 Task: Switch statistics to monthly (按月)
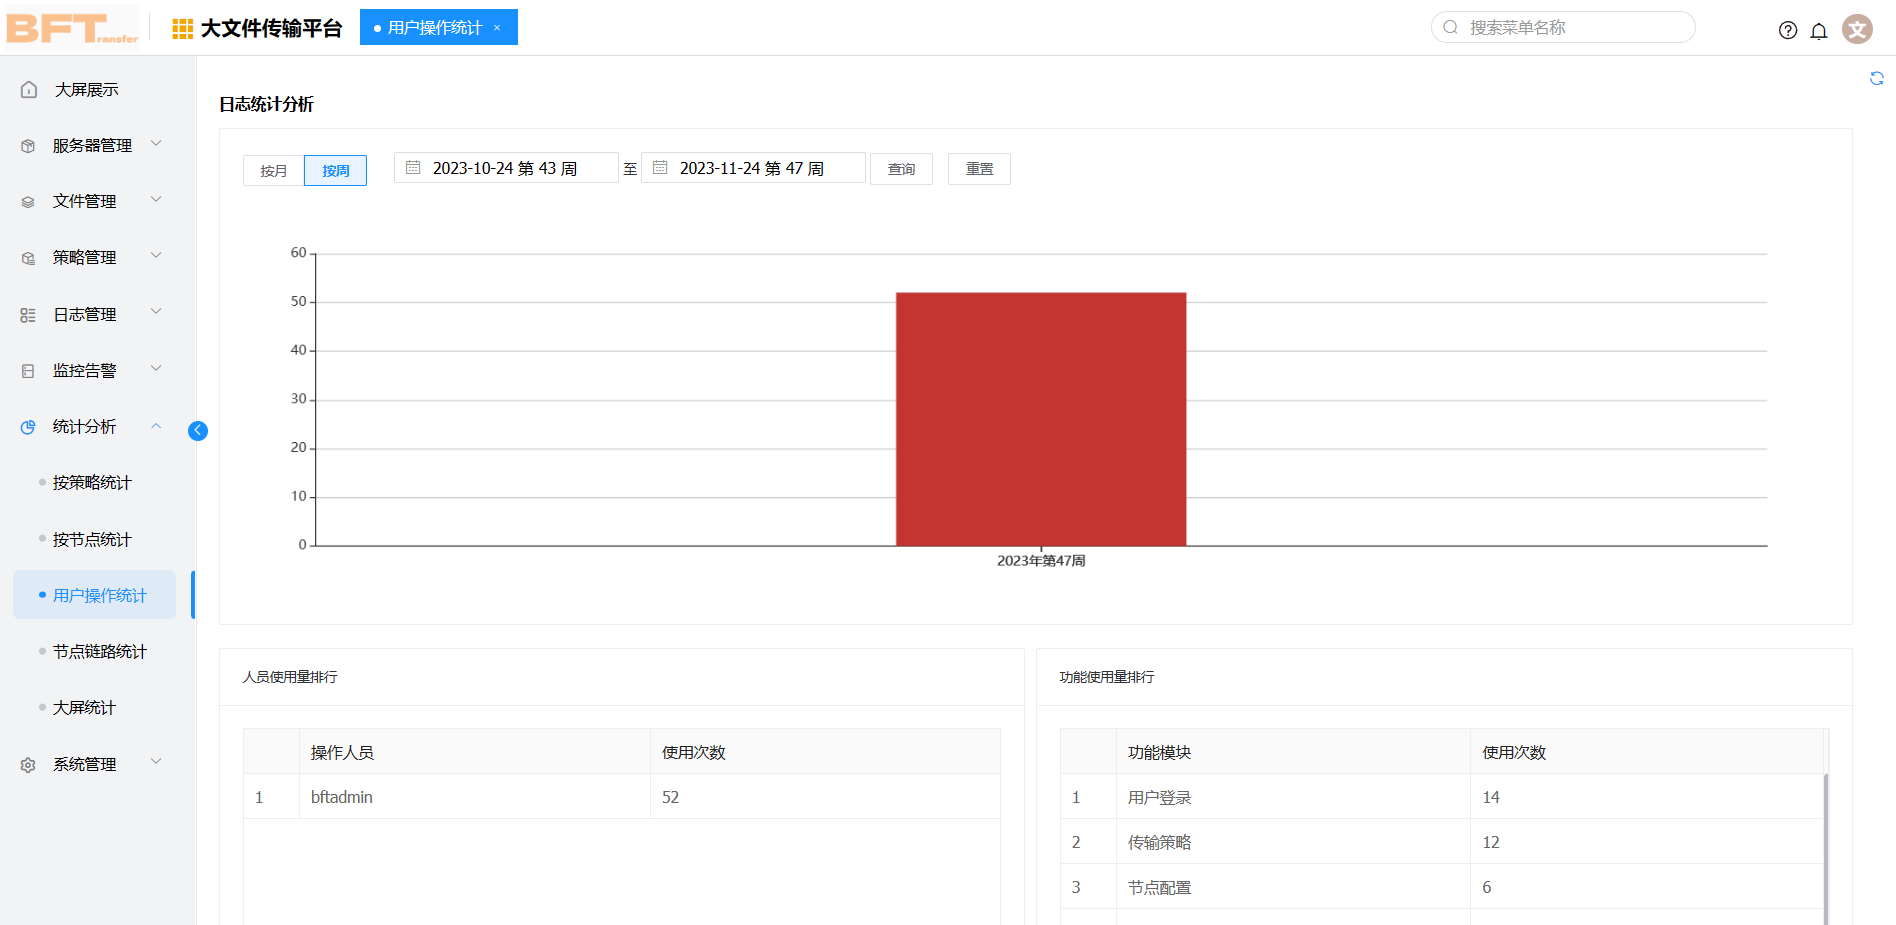click(273, 171)
